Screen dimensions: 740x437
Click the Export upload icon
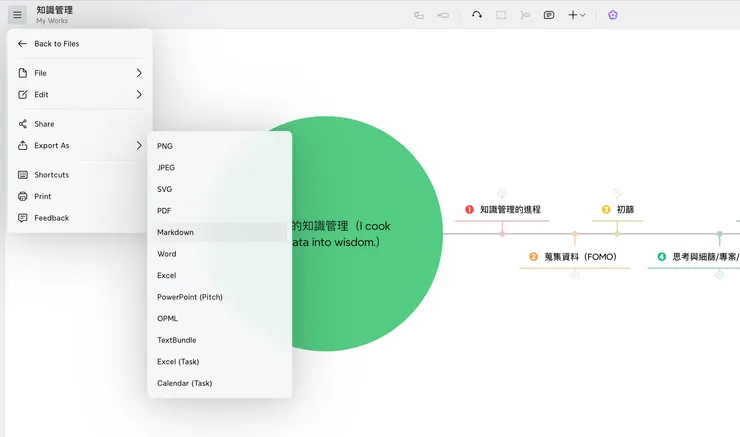click(23, 145)
